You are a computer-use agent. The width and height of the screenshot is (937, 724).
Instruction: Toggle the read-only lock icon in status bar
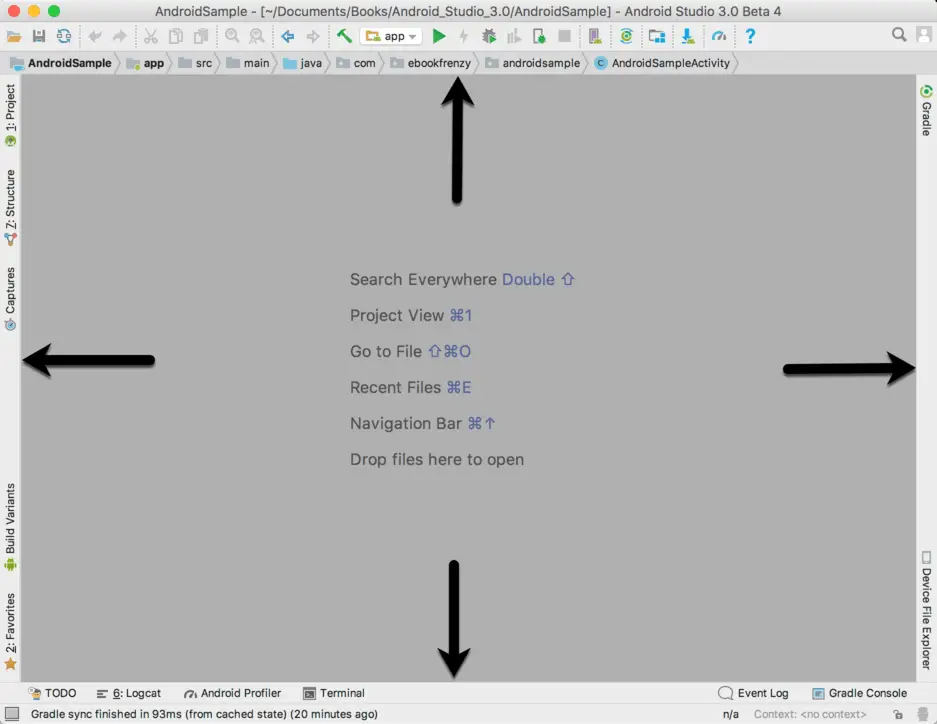pos(898,714)
